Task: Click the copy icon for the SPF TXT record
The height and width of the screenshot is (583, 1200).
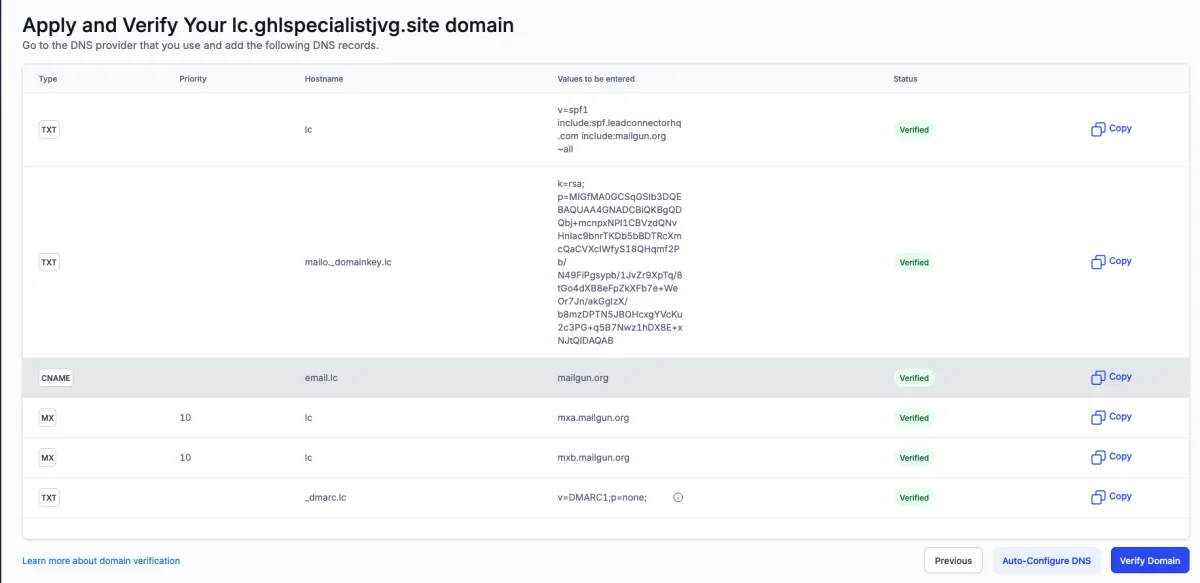Action: click(1098, 129)
